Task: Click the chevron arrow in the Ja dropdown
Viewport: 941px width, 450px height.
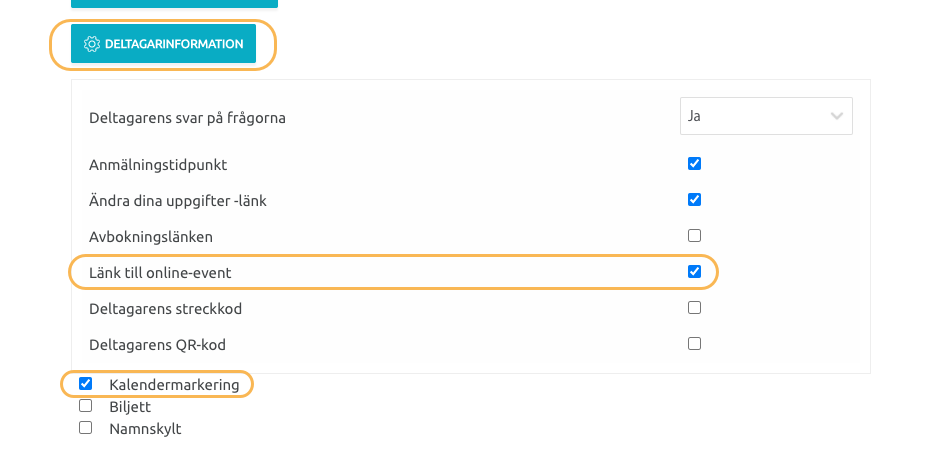Action: 837,116
